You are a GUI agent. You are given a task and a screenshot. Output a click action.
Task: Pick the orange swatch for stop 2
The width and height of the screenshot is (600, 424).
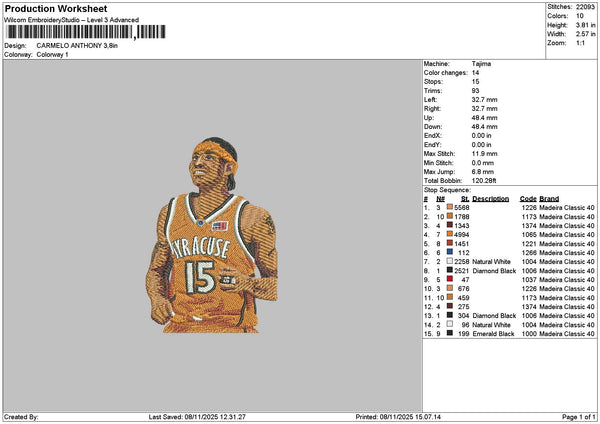tap(450, 216)
